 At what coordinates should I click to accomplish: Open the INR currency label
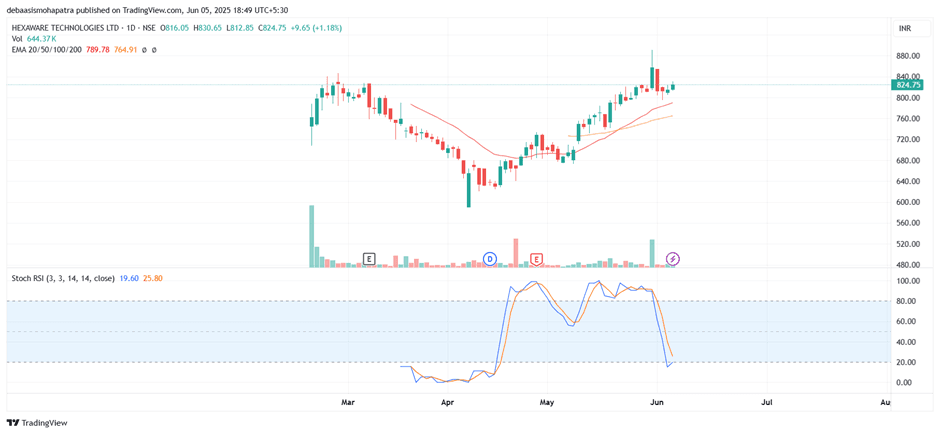click(904, 28)
